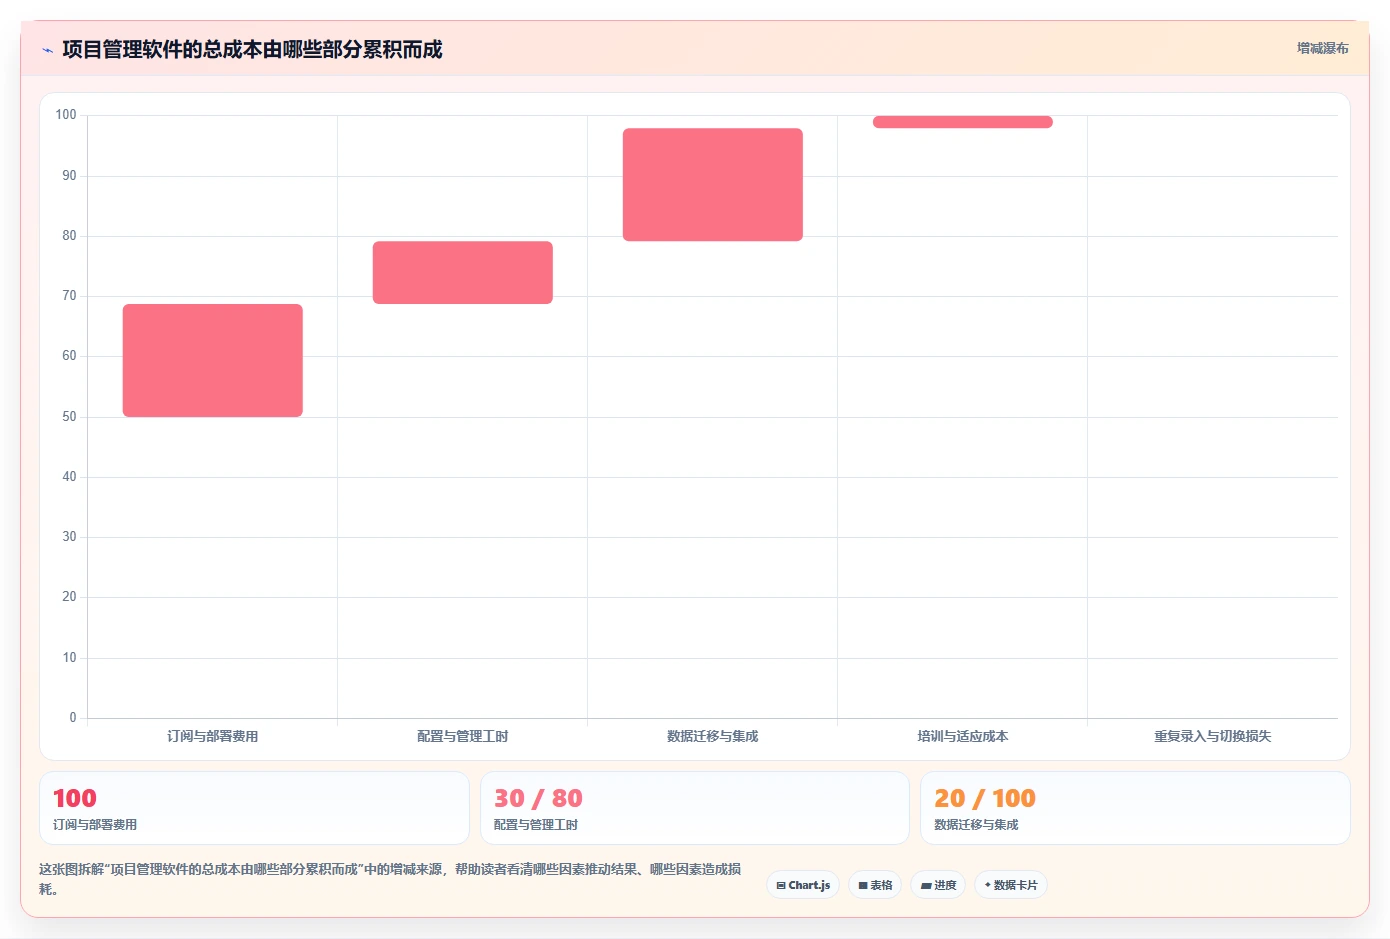The image size is (1390, 939).
Task: Click the small icon before the chart title
Action: pyautogui.click(x=47, y=50)
